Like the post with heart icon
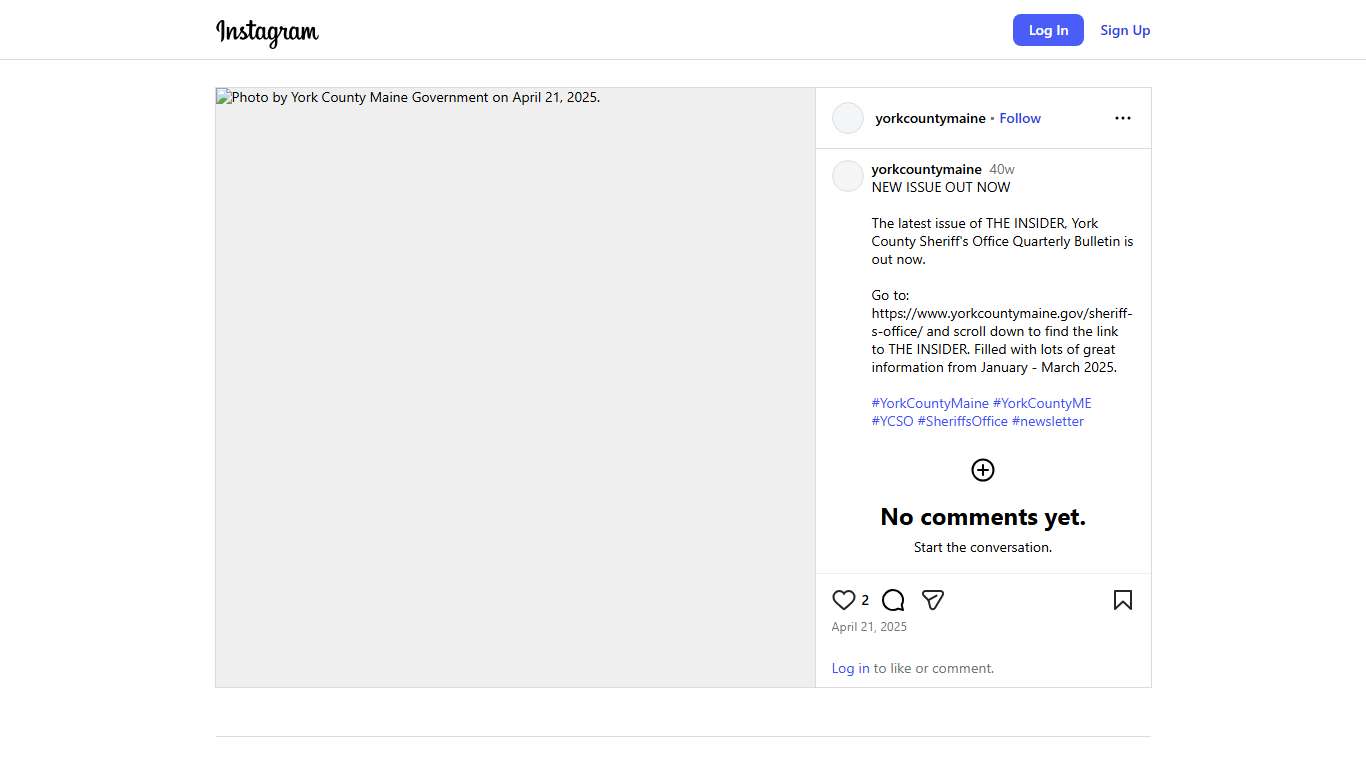The image size is (1366, 768). [844, 600]
